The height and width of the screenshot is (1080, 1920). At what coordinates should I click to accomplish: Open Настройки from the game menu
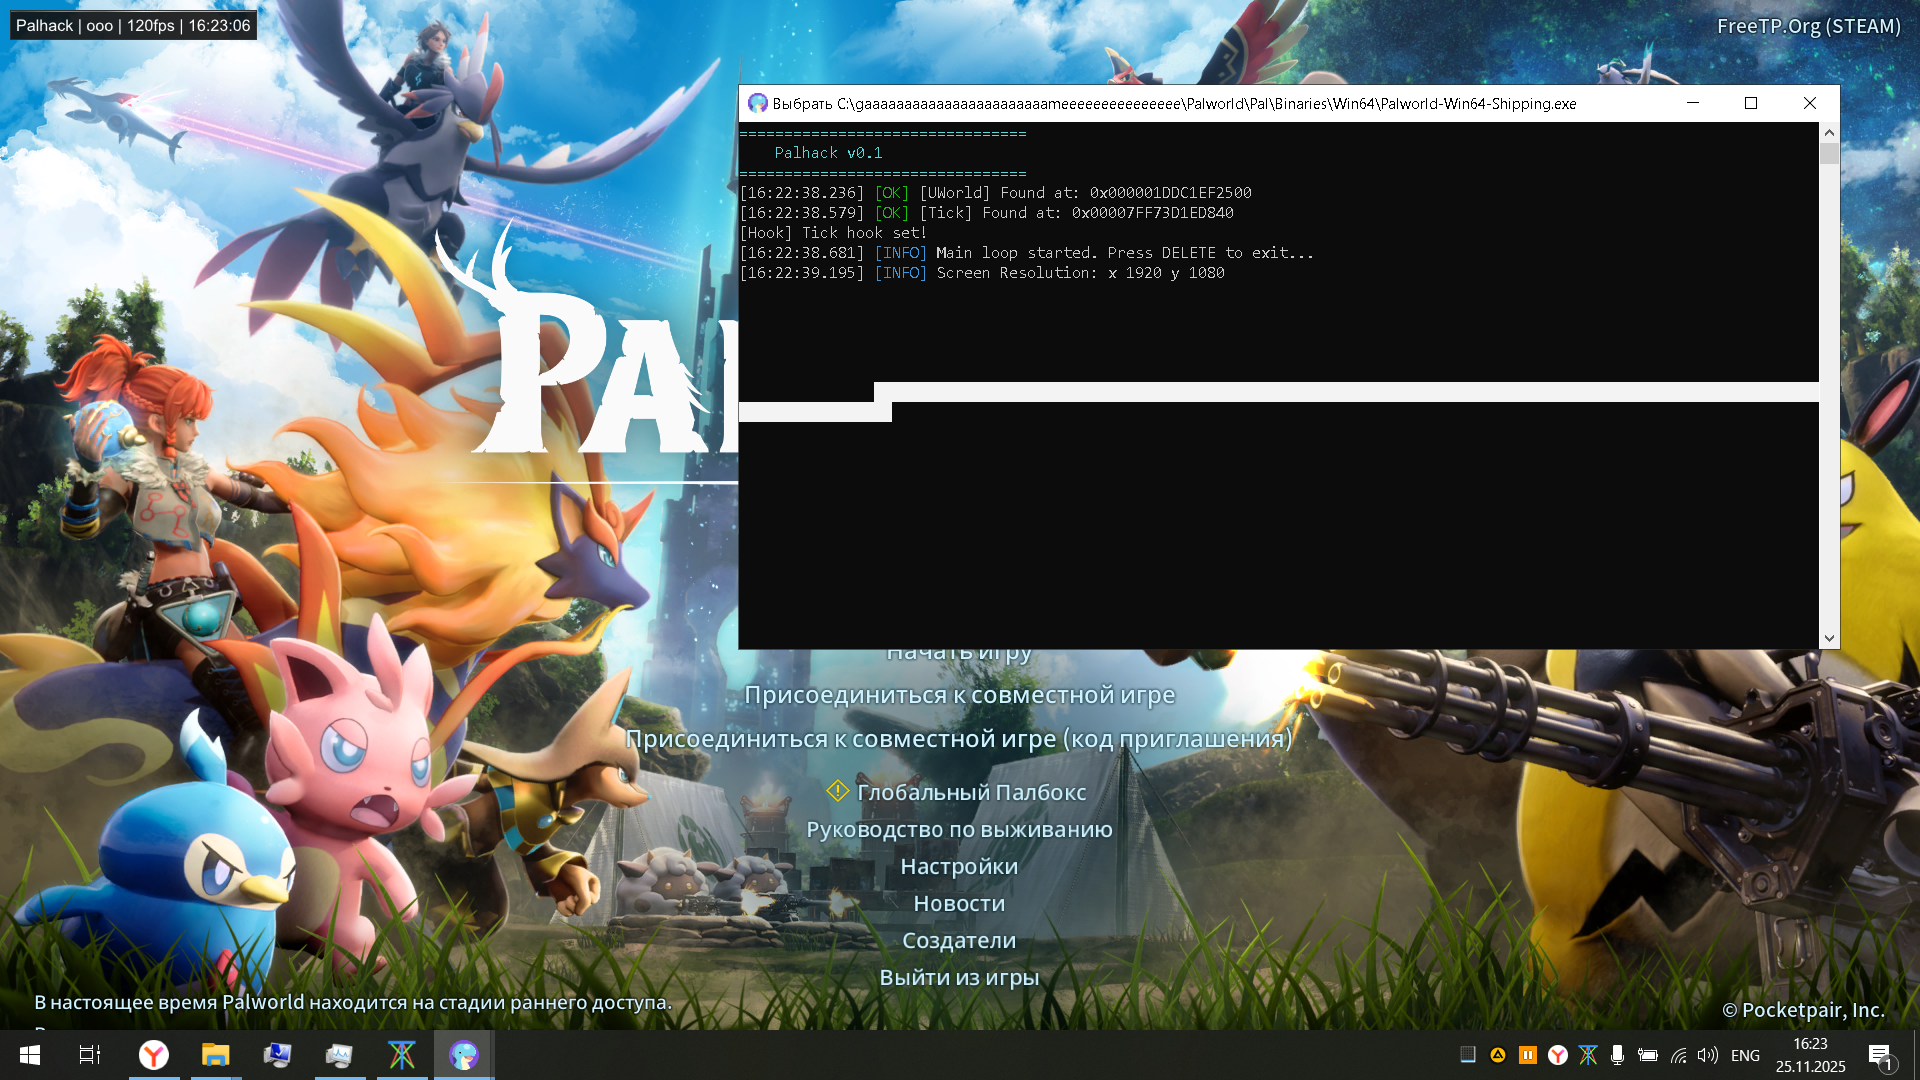959,867
